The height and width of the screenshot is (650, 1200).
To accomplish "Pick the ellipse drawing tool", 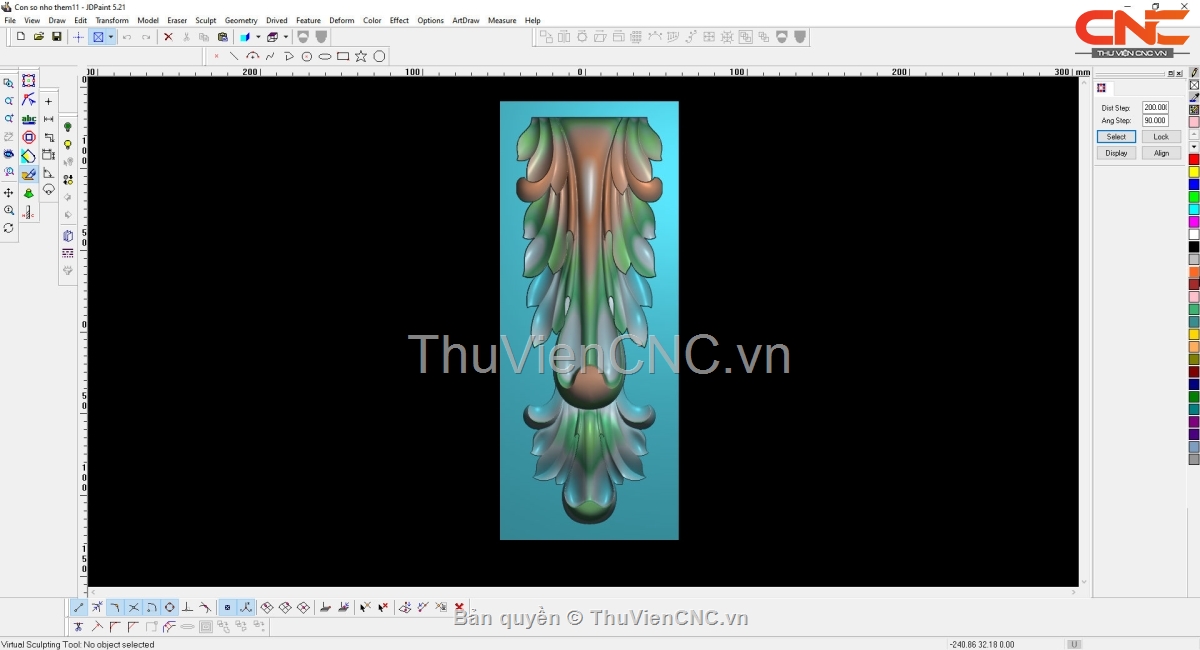I will click(x=325, y=56).
